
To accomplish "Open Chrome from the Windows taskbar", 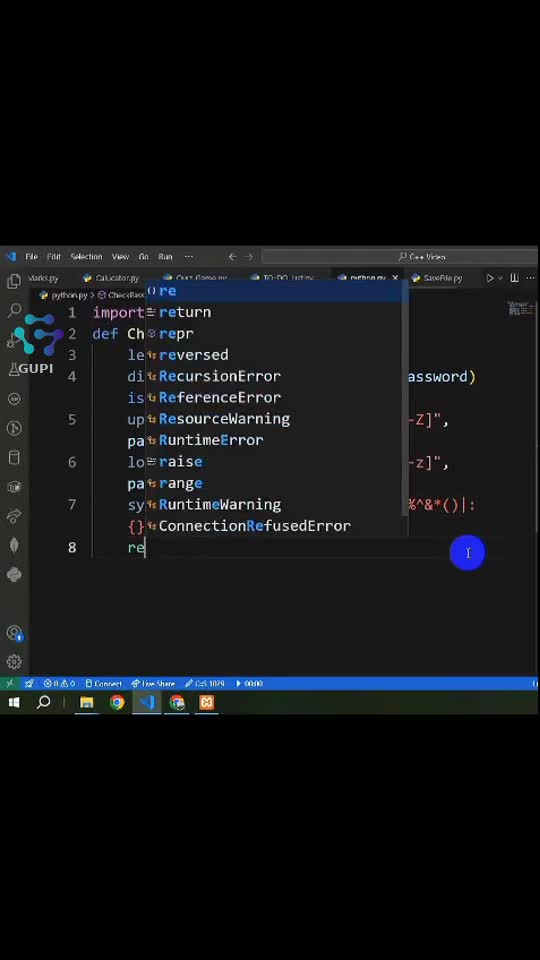I will [x=117, y=702].
